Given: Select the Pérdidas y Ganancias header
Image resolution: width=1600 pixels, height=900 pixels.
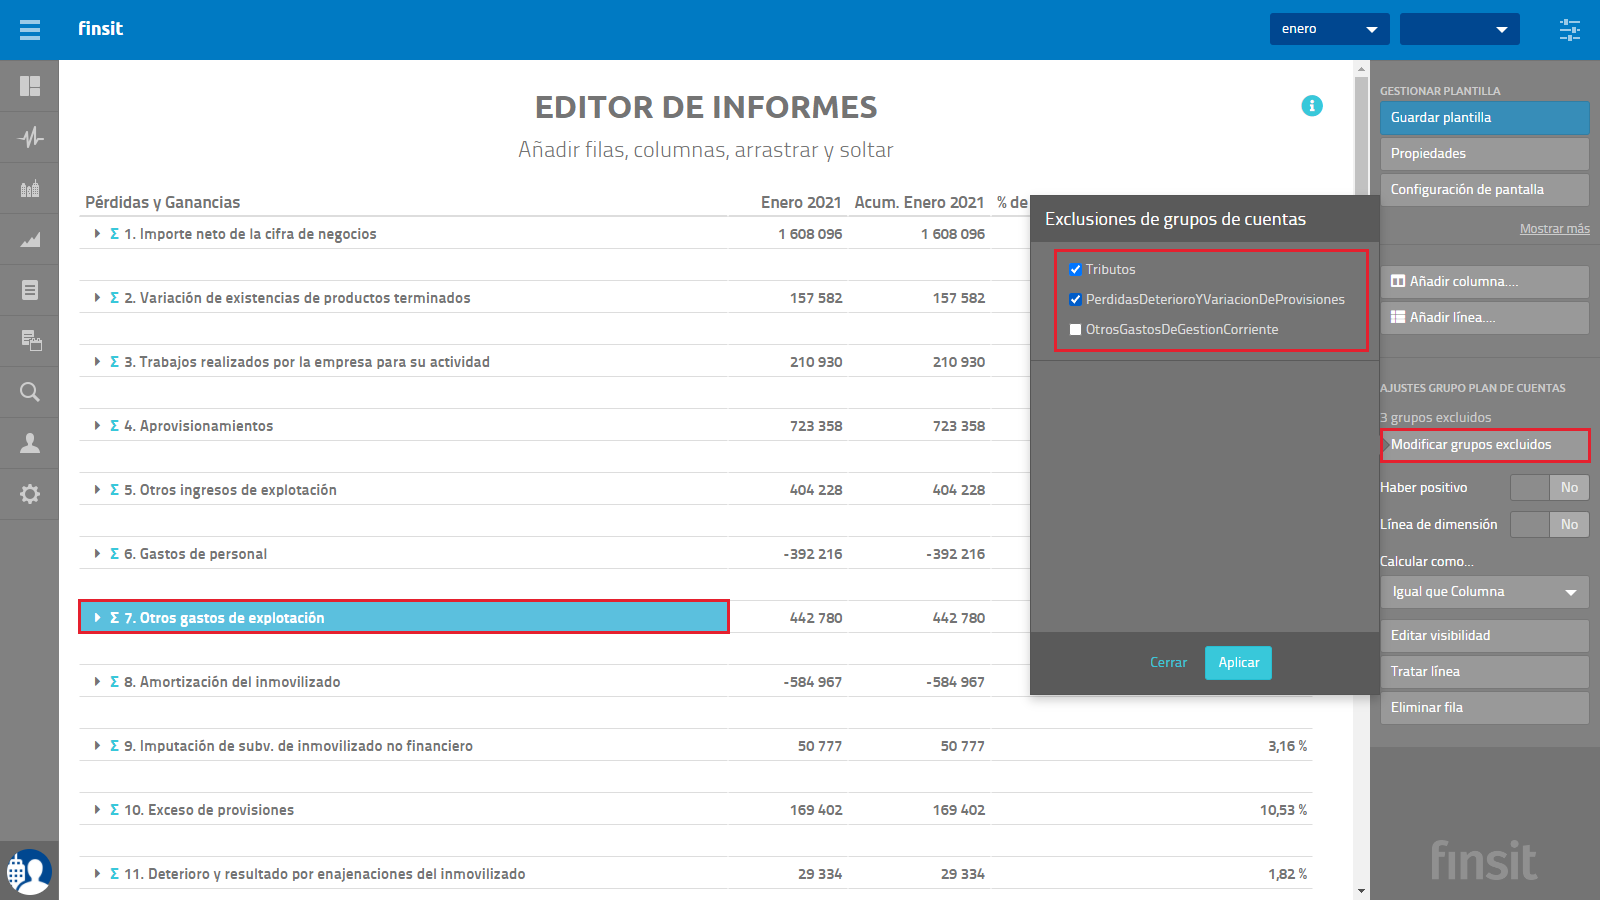Looking at the screenshot, I should 163,202.
